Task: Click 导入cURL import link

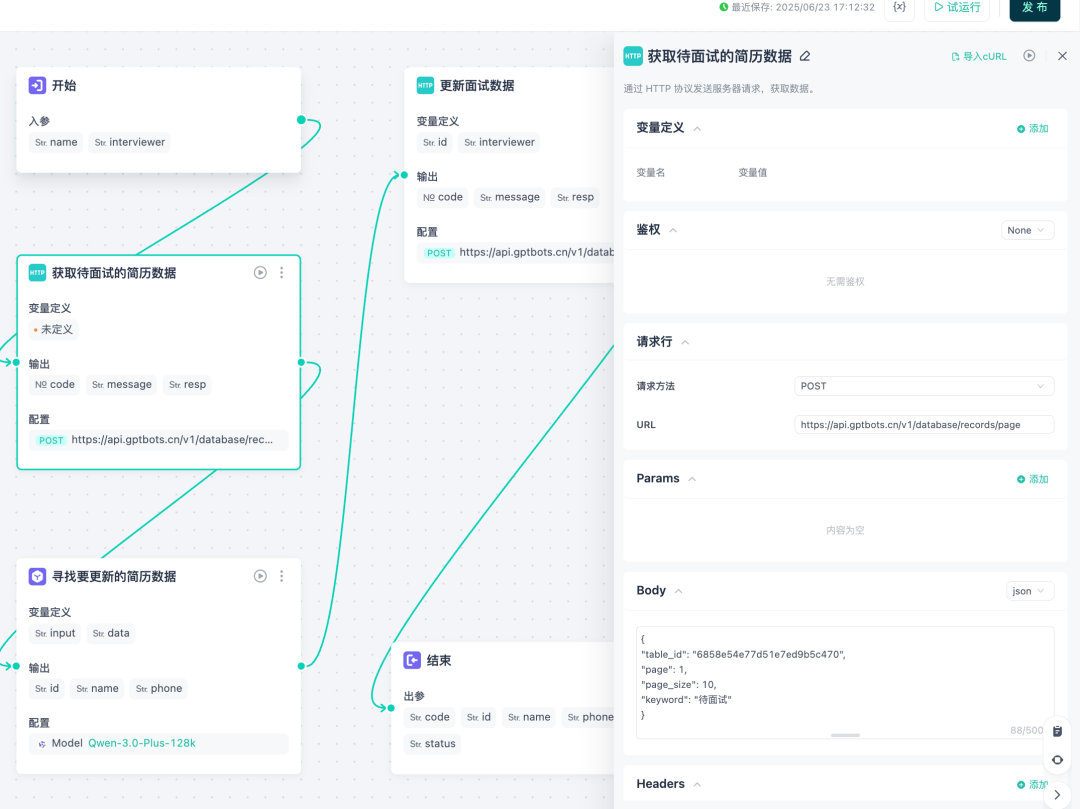Action: coord(979,56)
